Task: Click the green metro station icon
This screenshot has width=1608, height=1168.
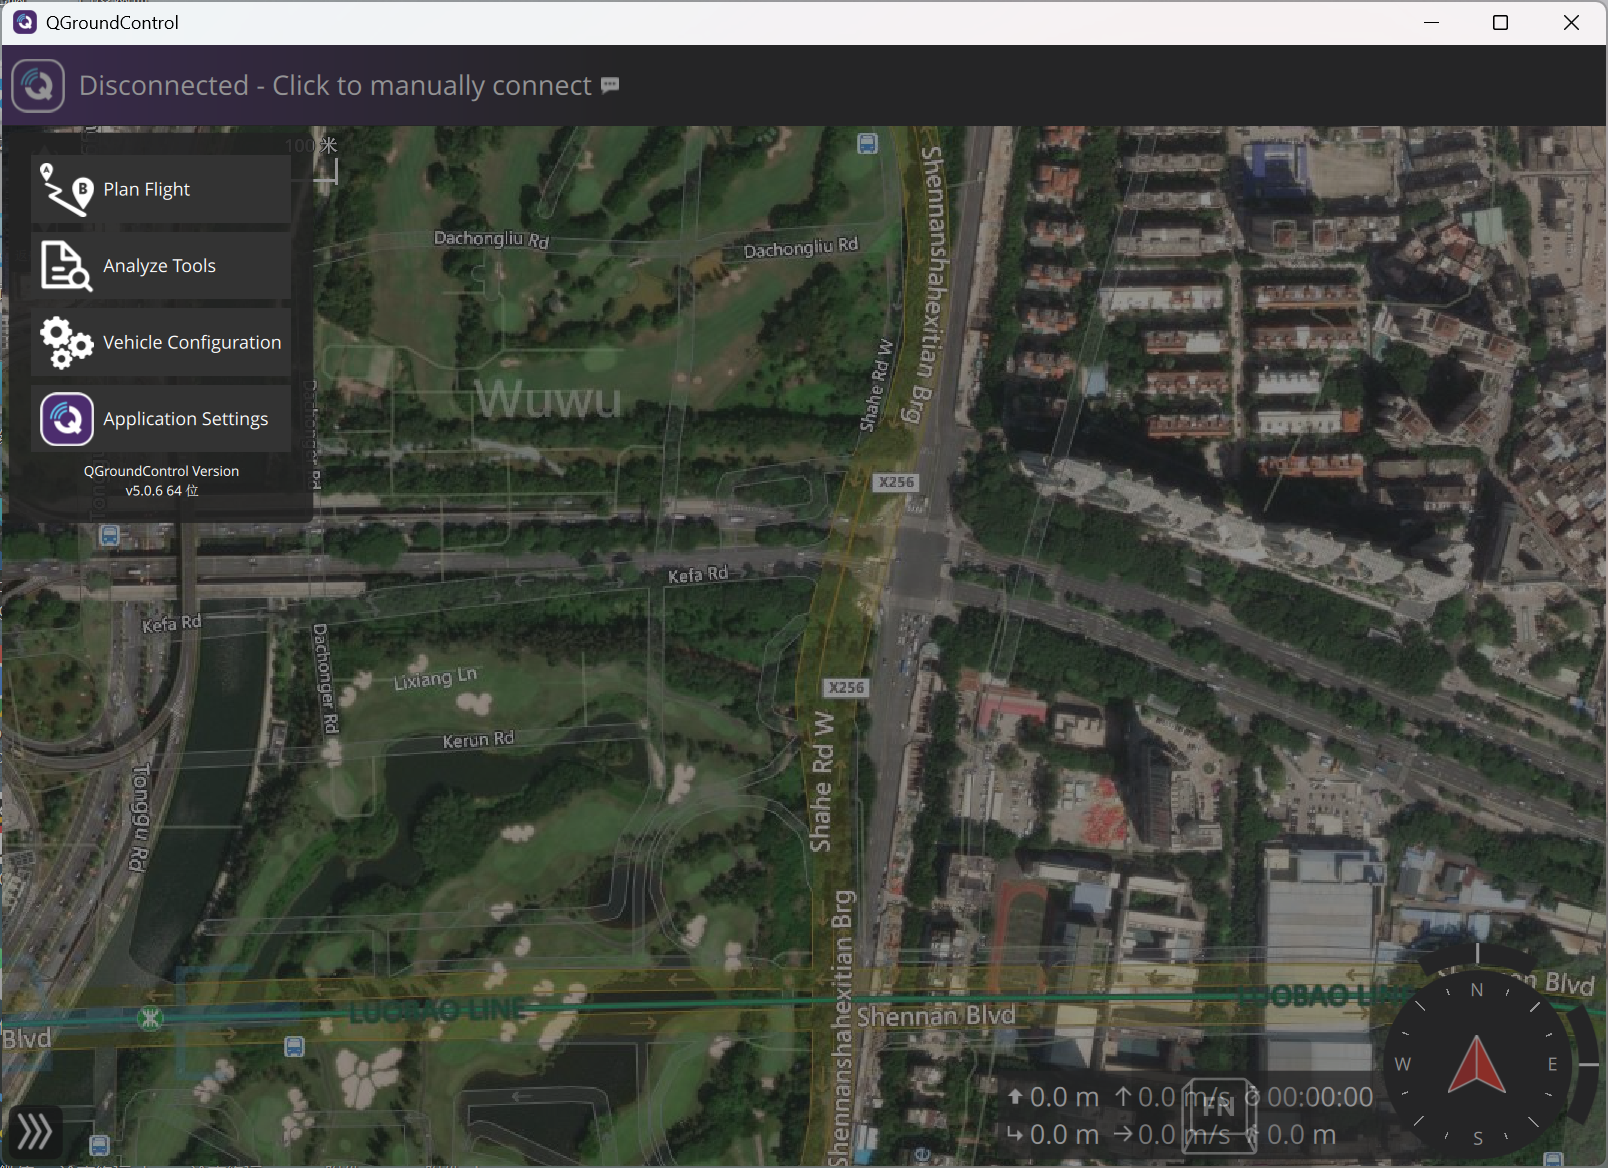Action: coord(151,1019)
